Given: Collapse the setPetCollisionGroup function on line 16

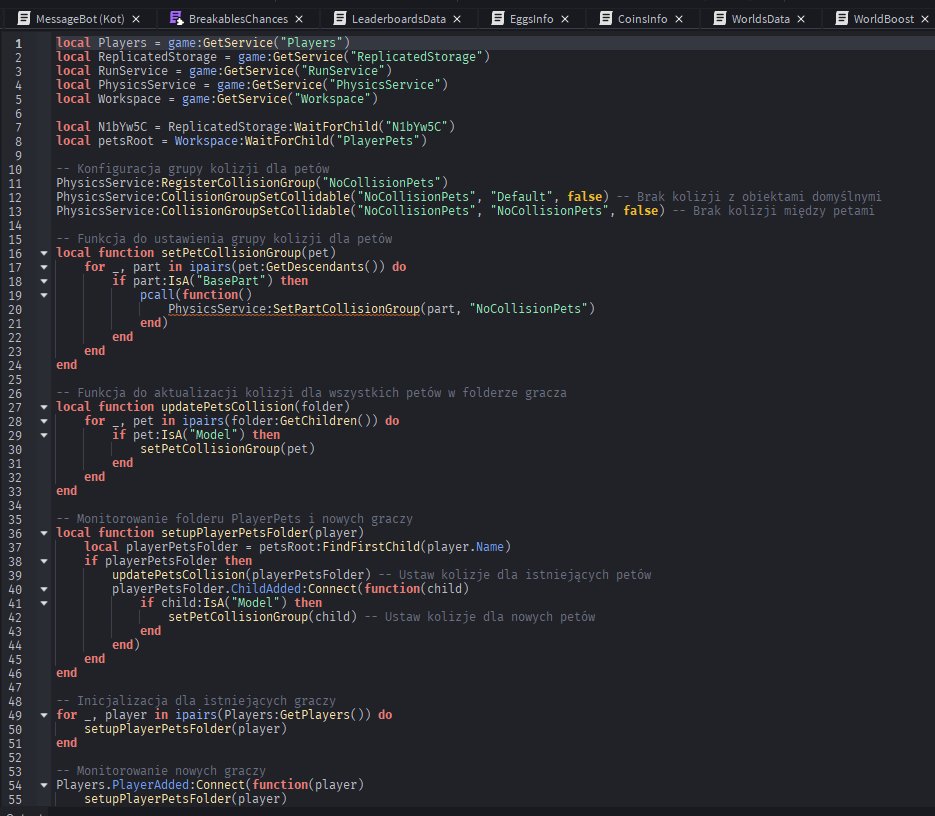Looking at the screenshot, I should (44, 253).
